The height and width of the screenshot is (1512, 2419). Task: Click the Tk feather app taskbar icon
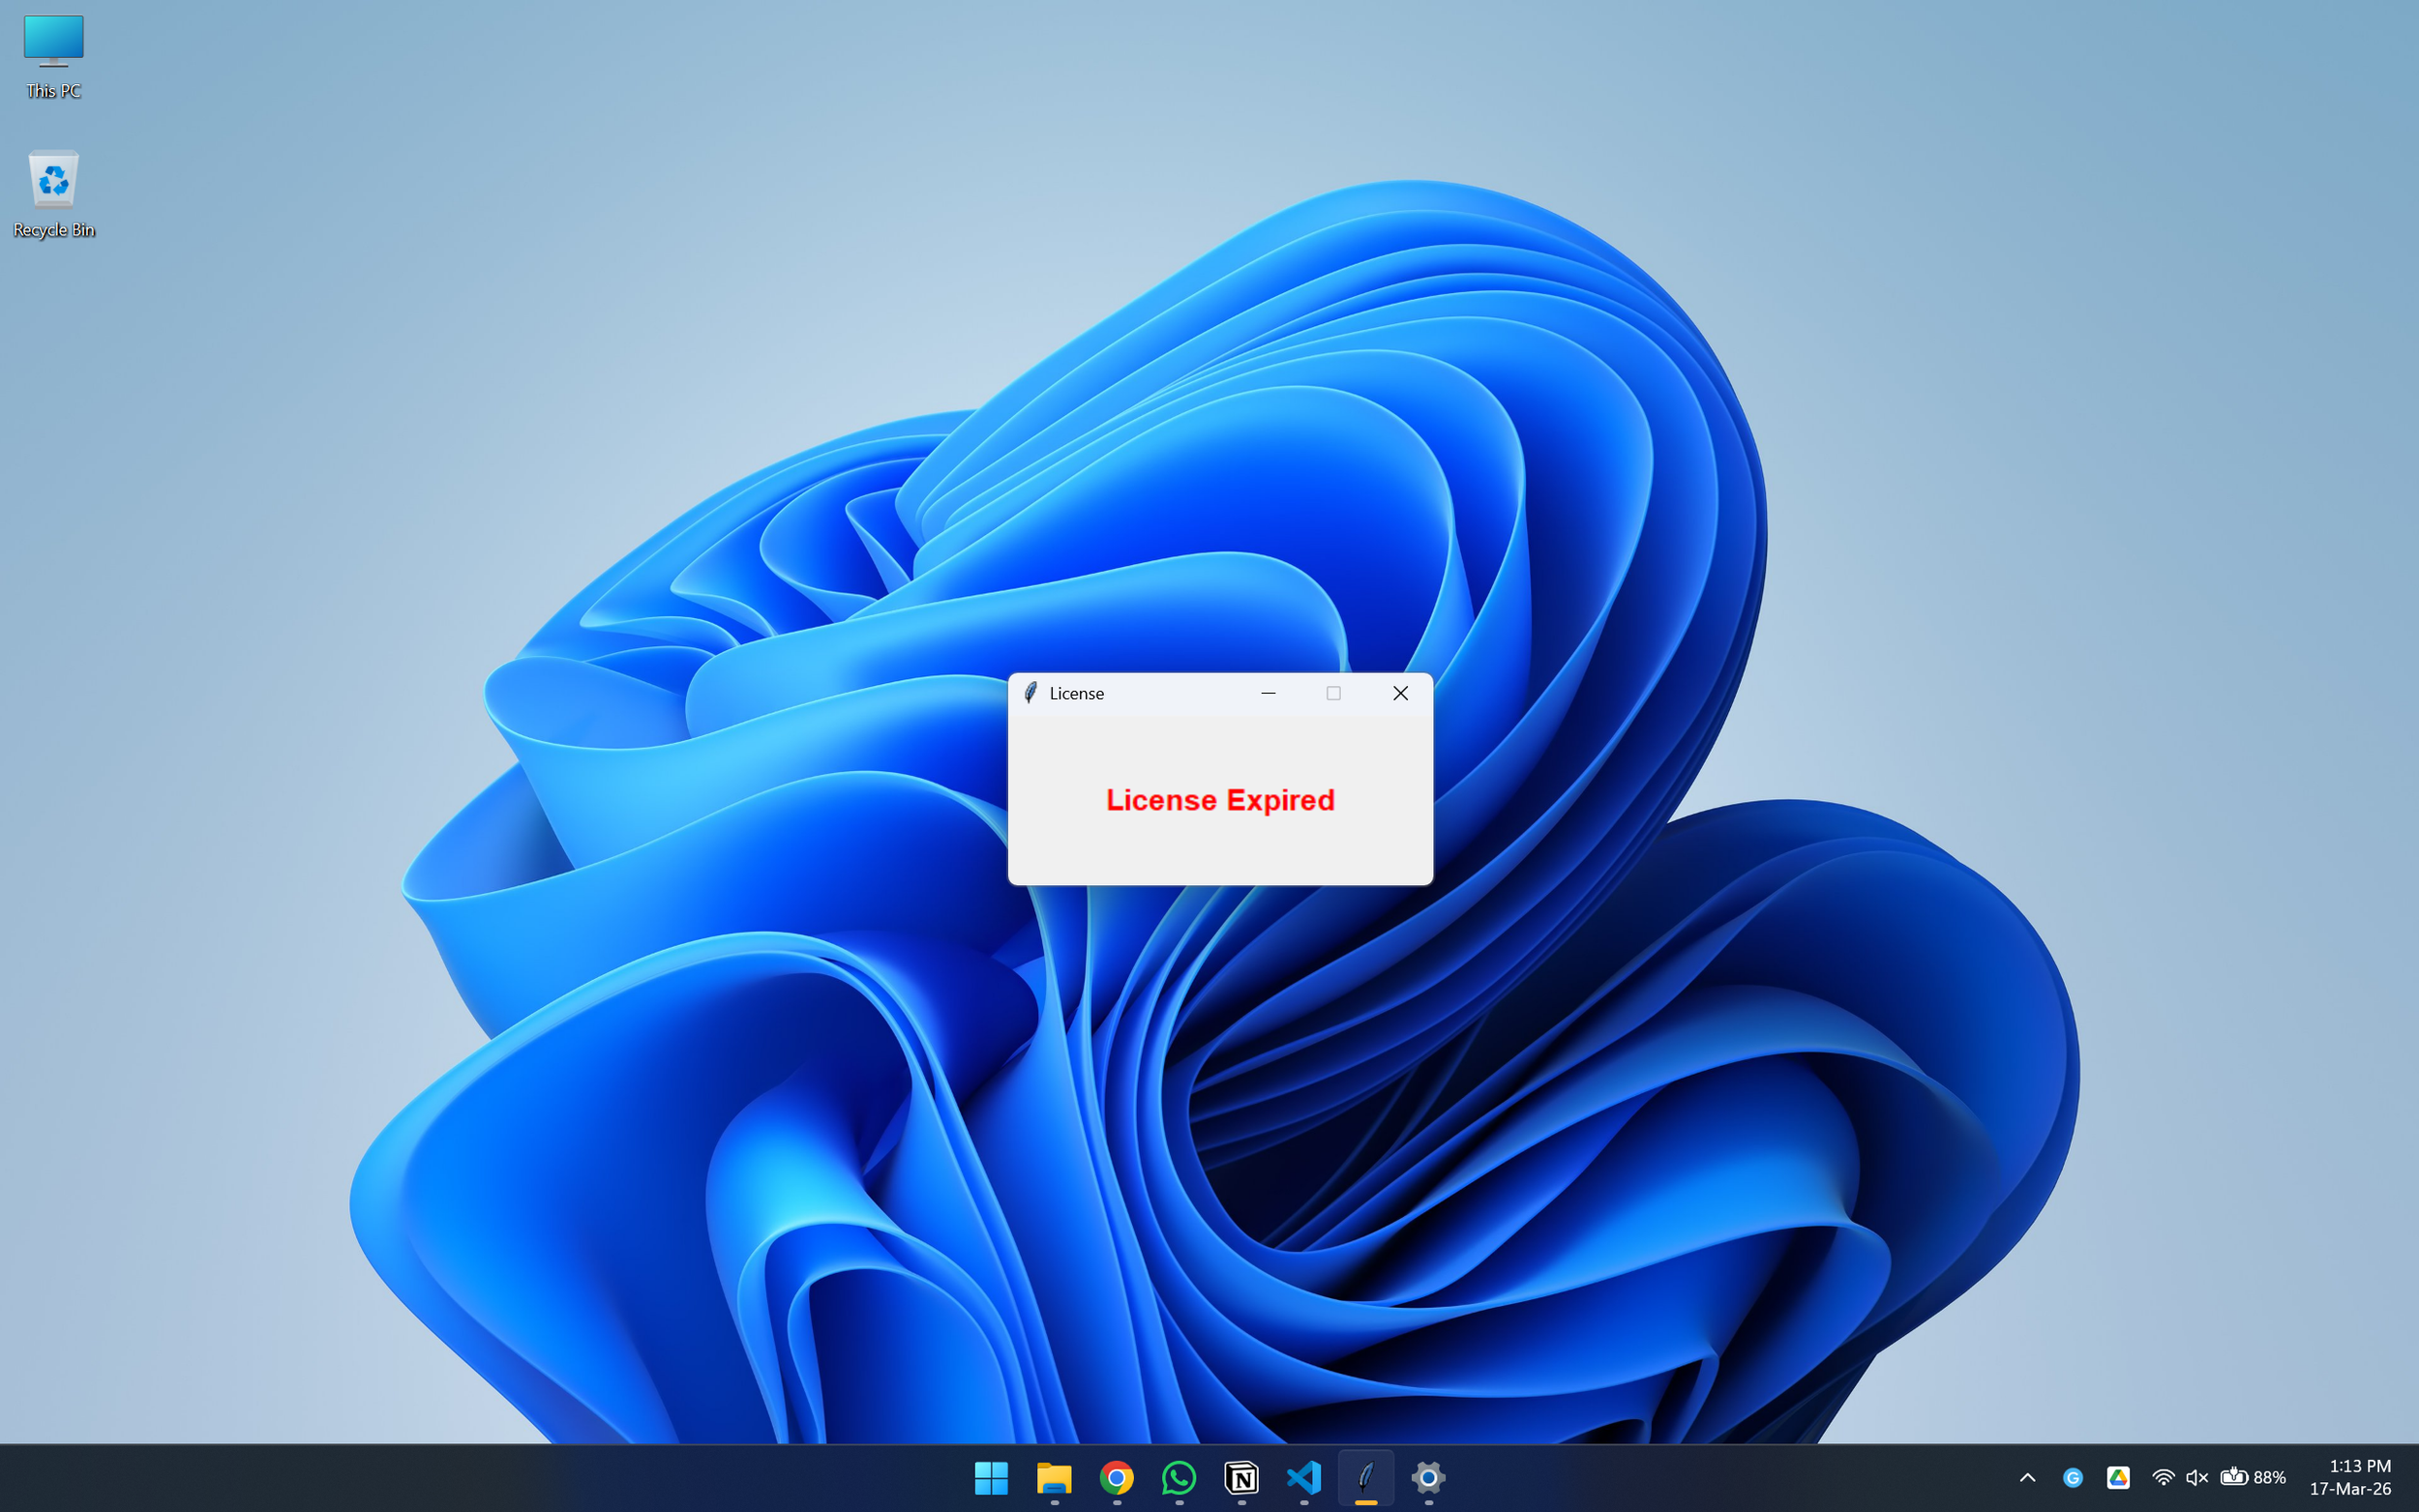(1366, 1477)
